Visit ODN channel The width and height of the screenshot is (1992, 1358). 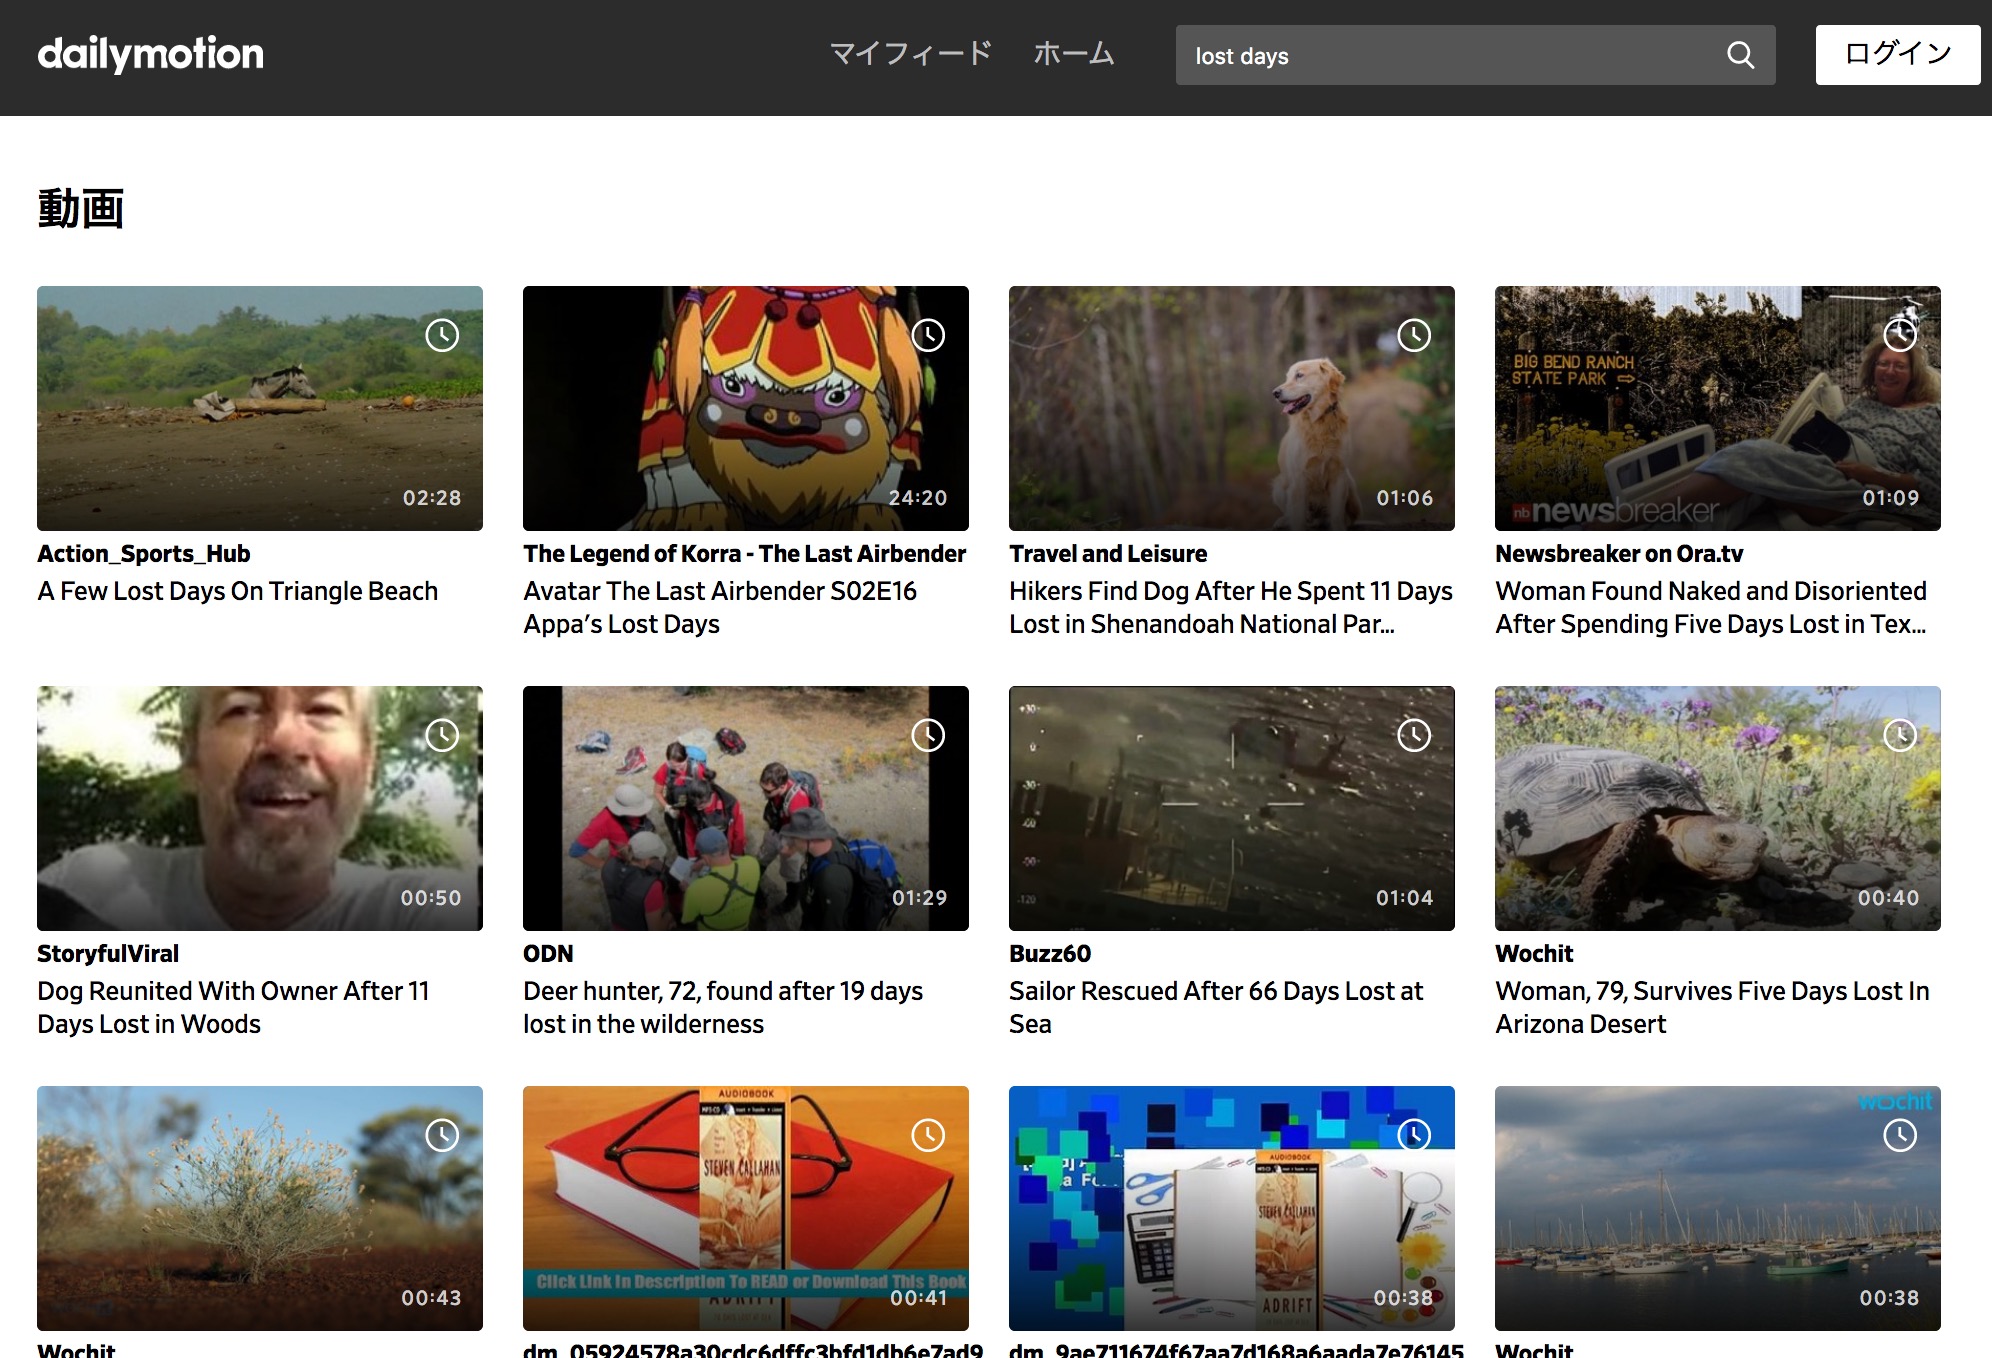tap(548, 954)
